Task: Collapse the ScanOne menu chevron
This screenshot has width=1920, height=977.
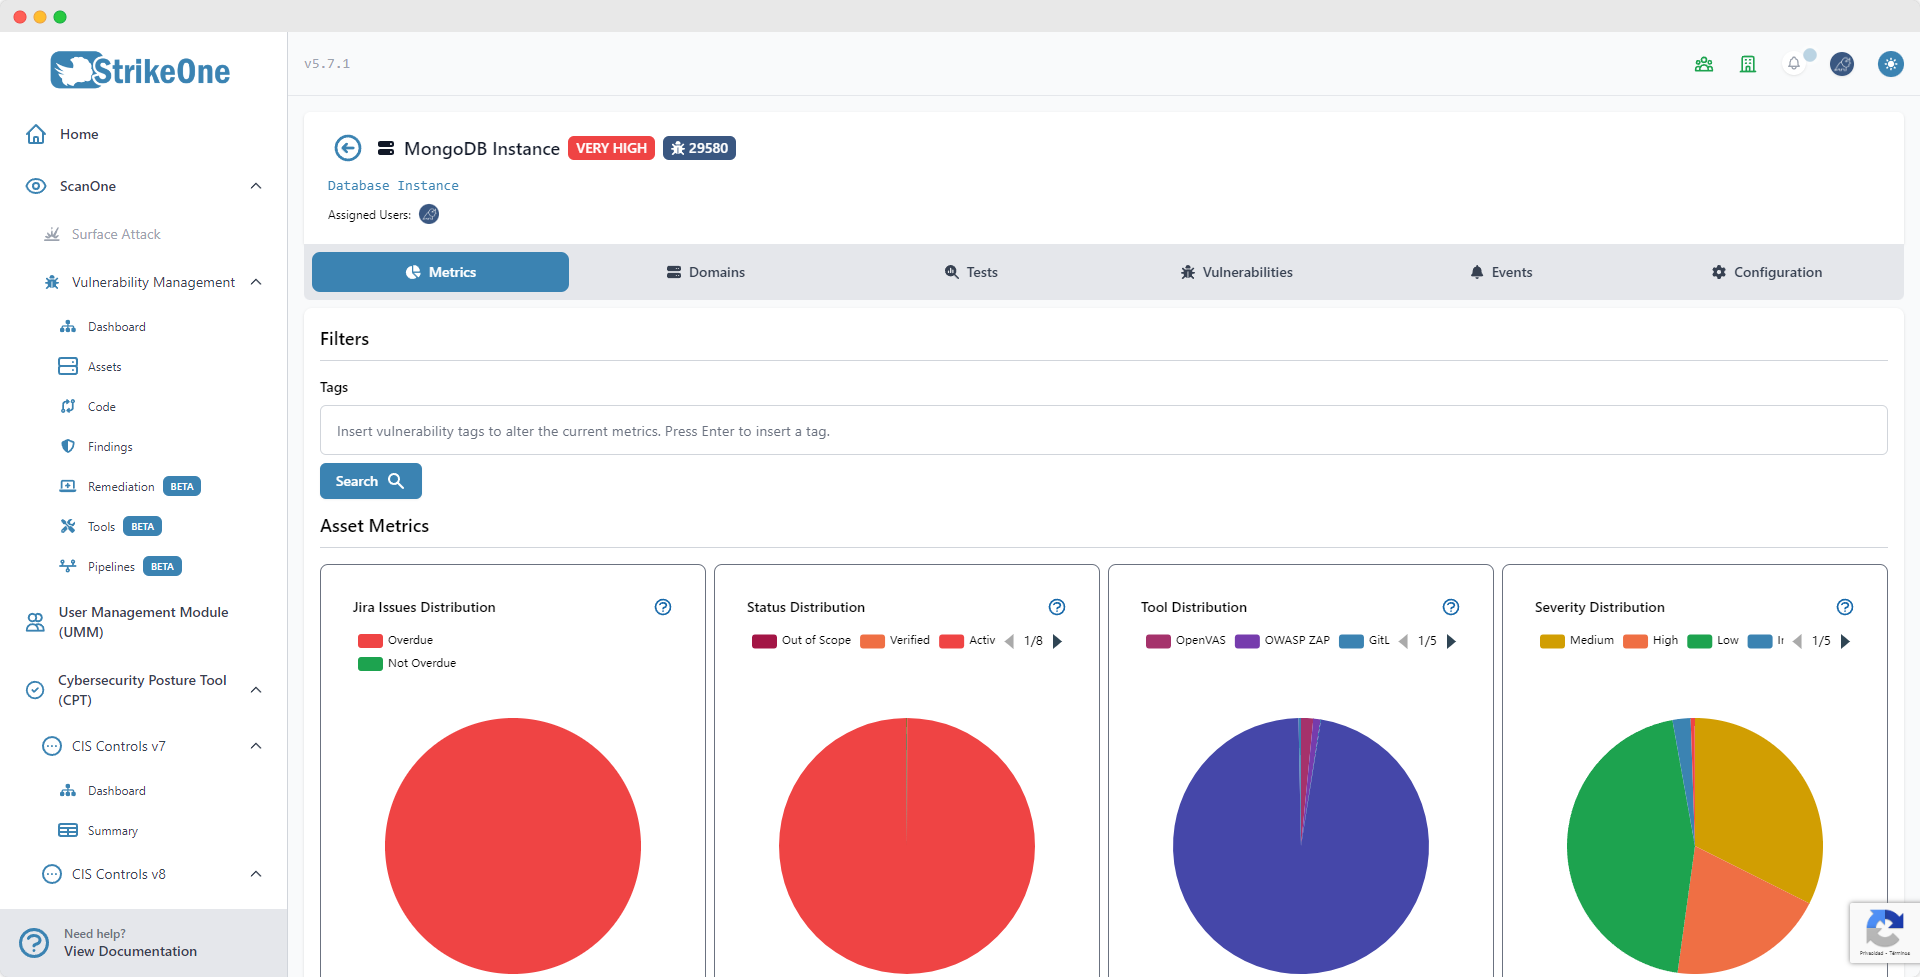Action: (x=256, y=186)
